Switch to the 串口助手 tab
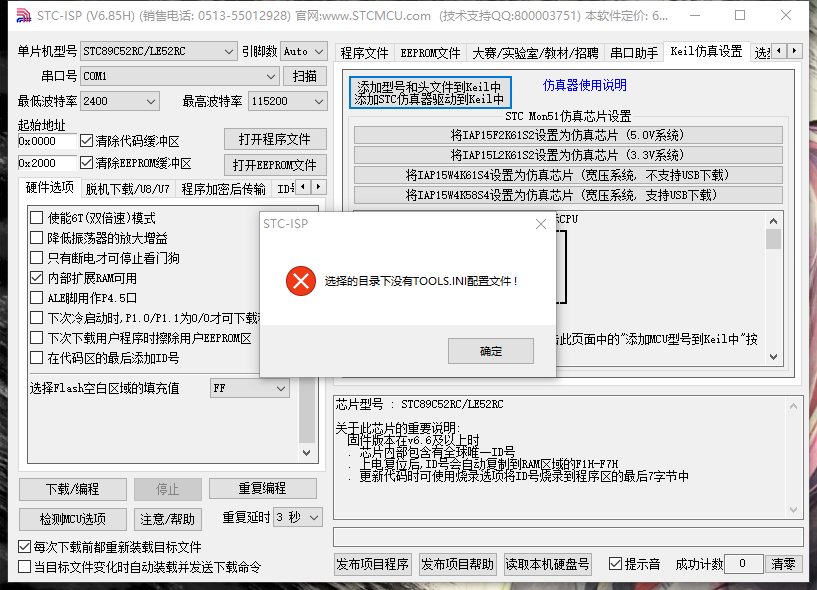 click(x=634, y=53)
